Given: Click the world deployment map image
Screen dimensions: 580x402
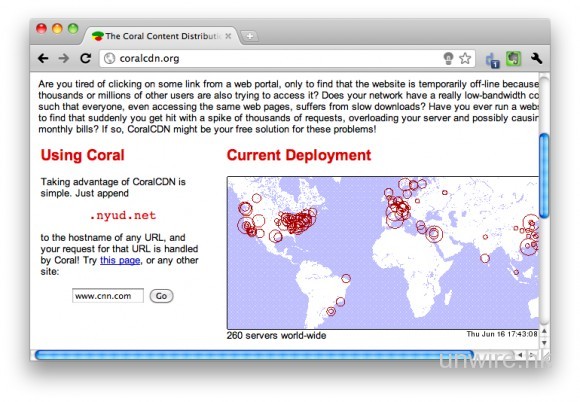Looking at the screenshot, I should tap(383, 253).
